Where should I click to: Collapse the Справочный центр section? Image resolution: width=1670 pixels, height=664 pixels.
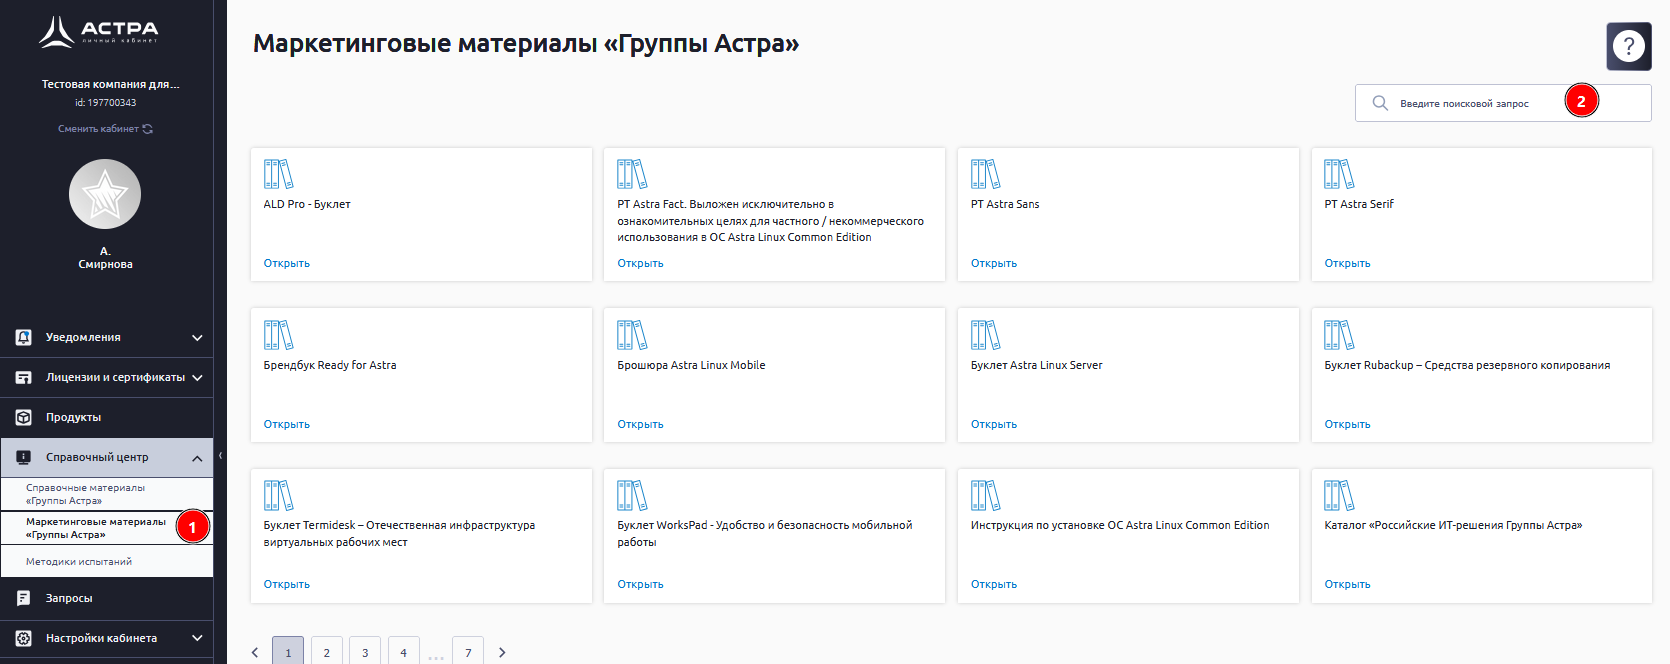197,458
